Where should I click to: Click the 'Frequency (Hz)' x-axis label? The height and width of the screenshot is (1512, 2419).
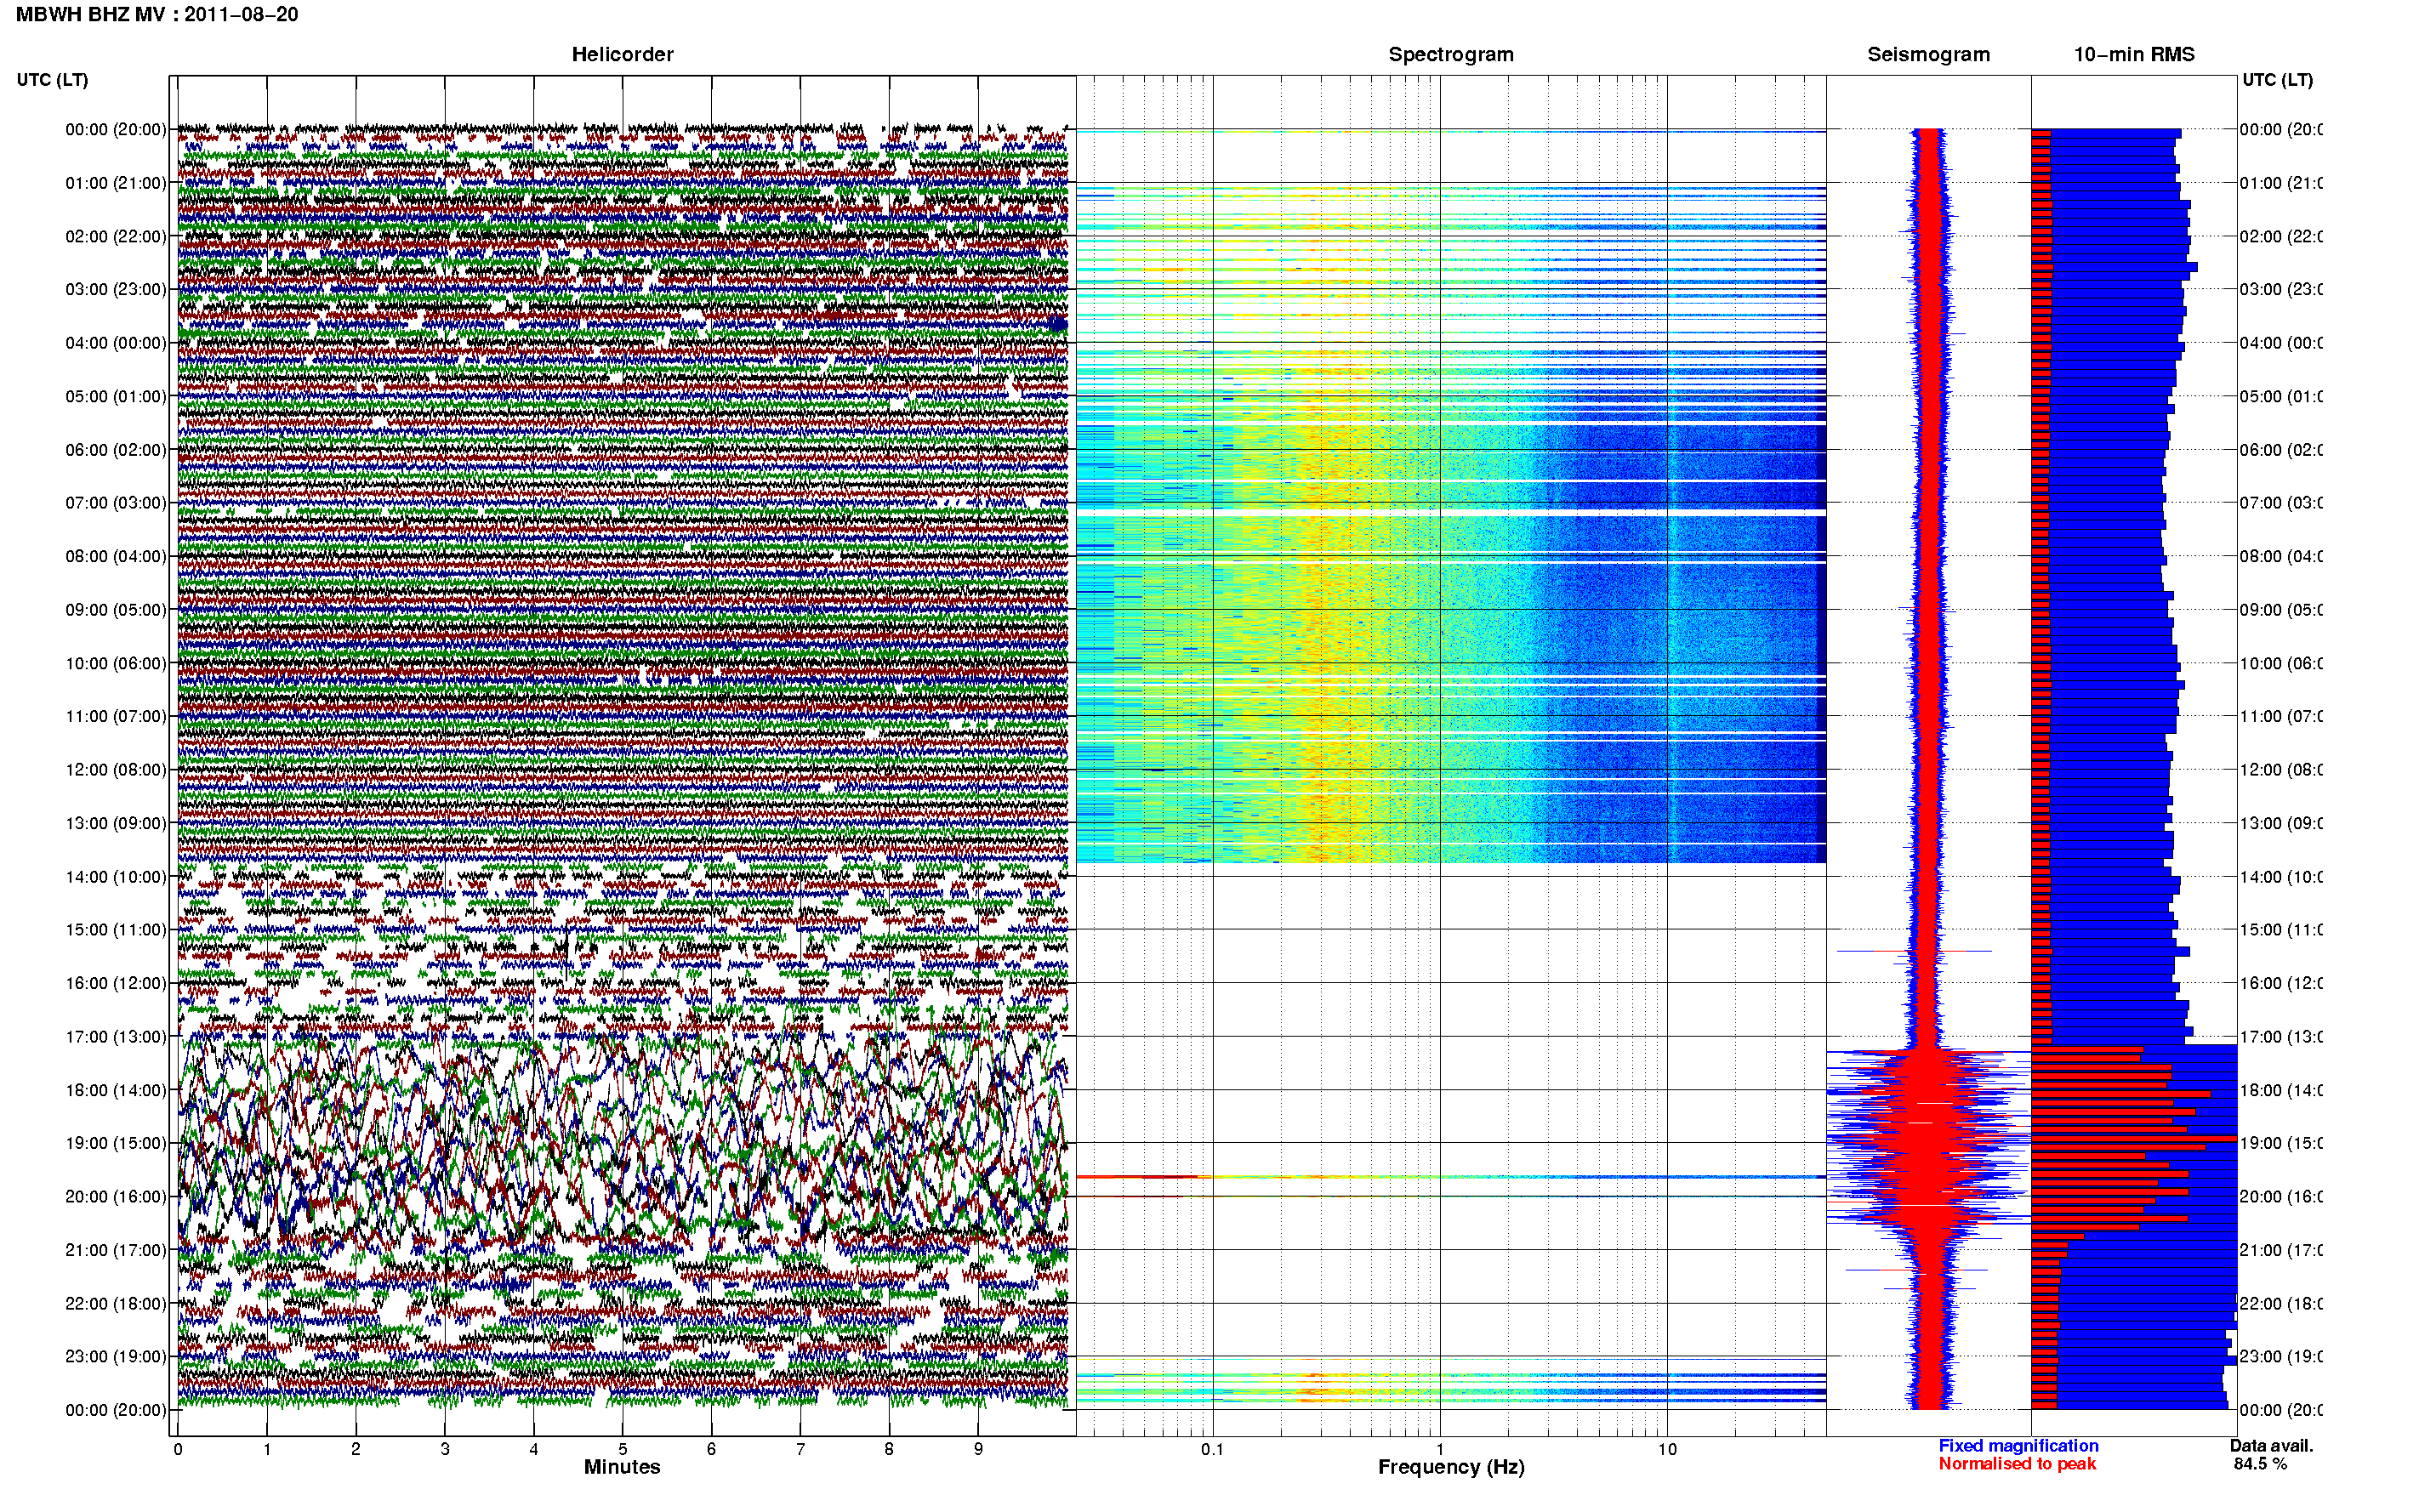1451,1467
